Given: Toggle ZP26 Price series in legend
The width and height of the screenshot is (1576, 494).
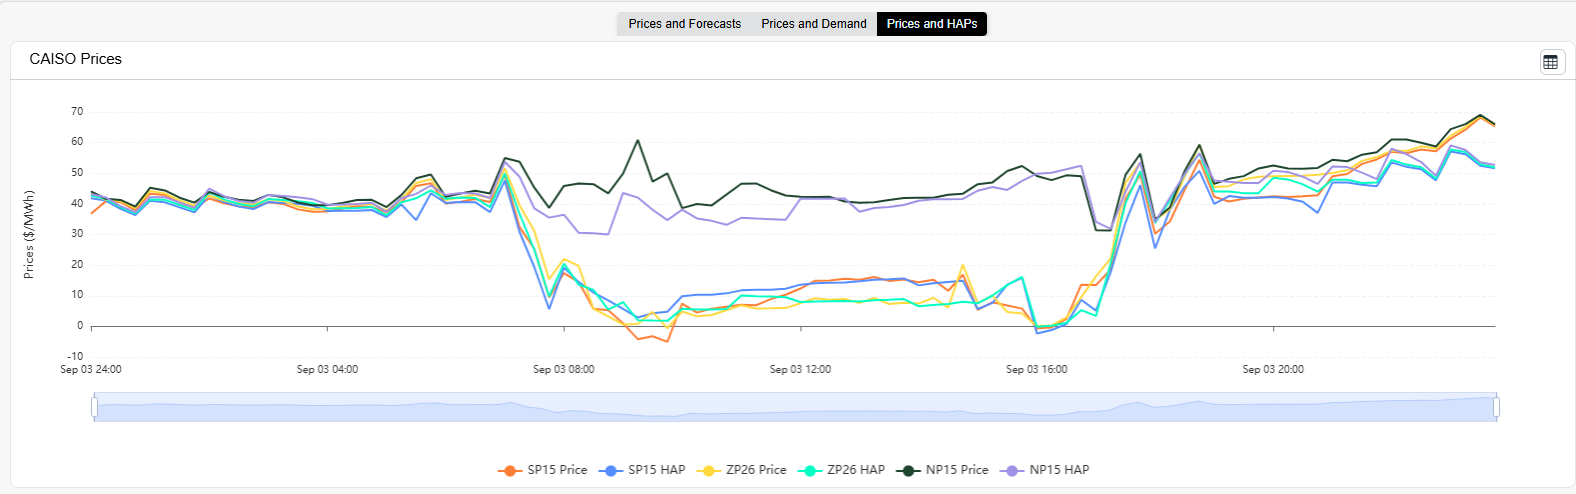Looking at the screenshot, I should 742,470.
